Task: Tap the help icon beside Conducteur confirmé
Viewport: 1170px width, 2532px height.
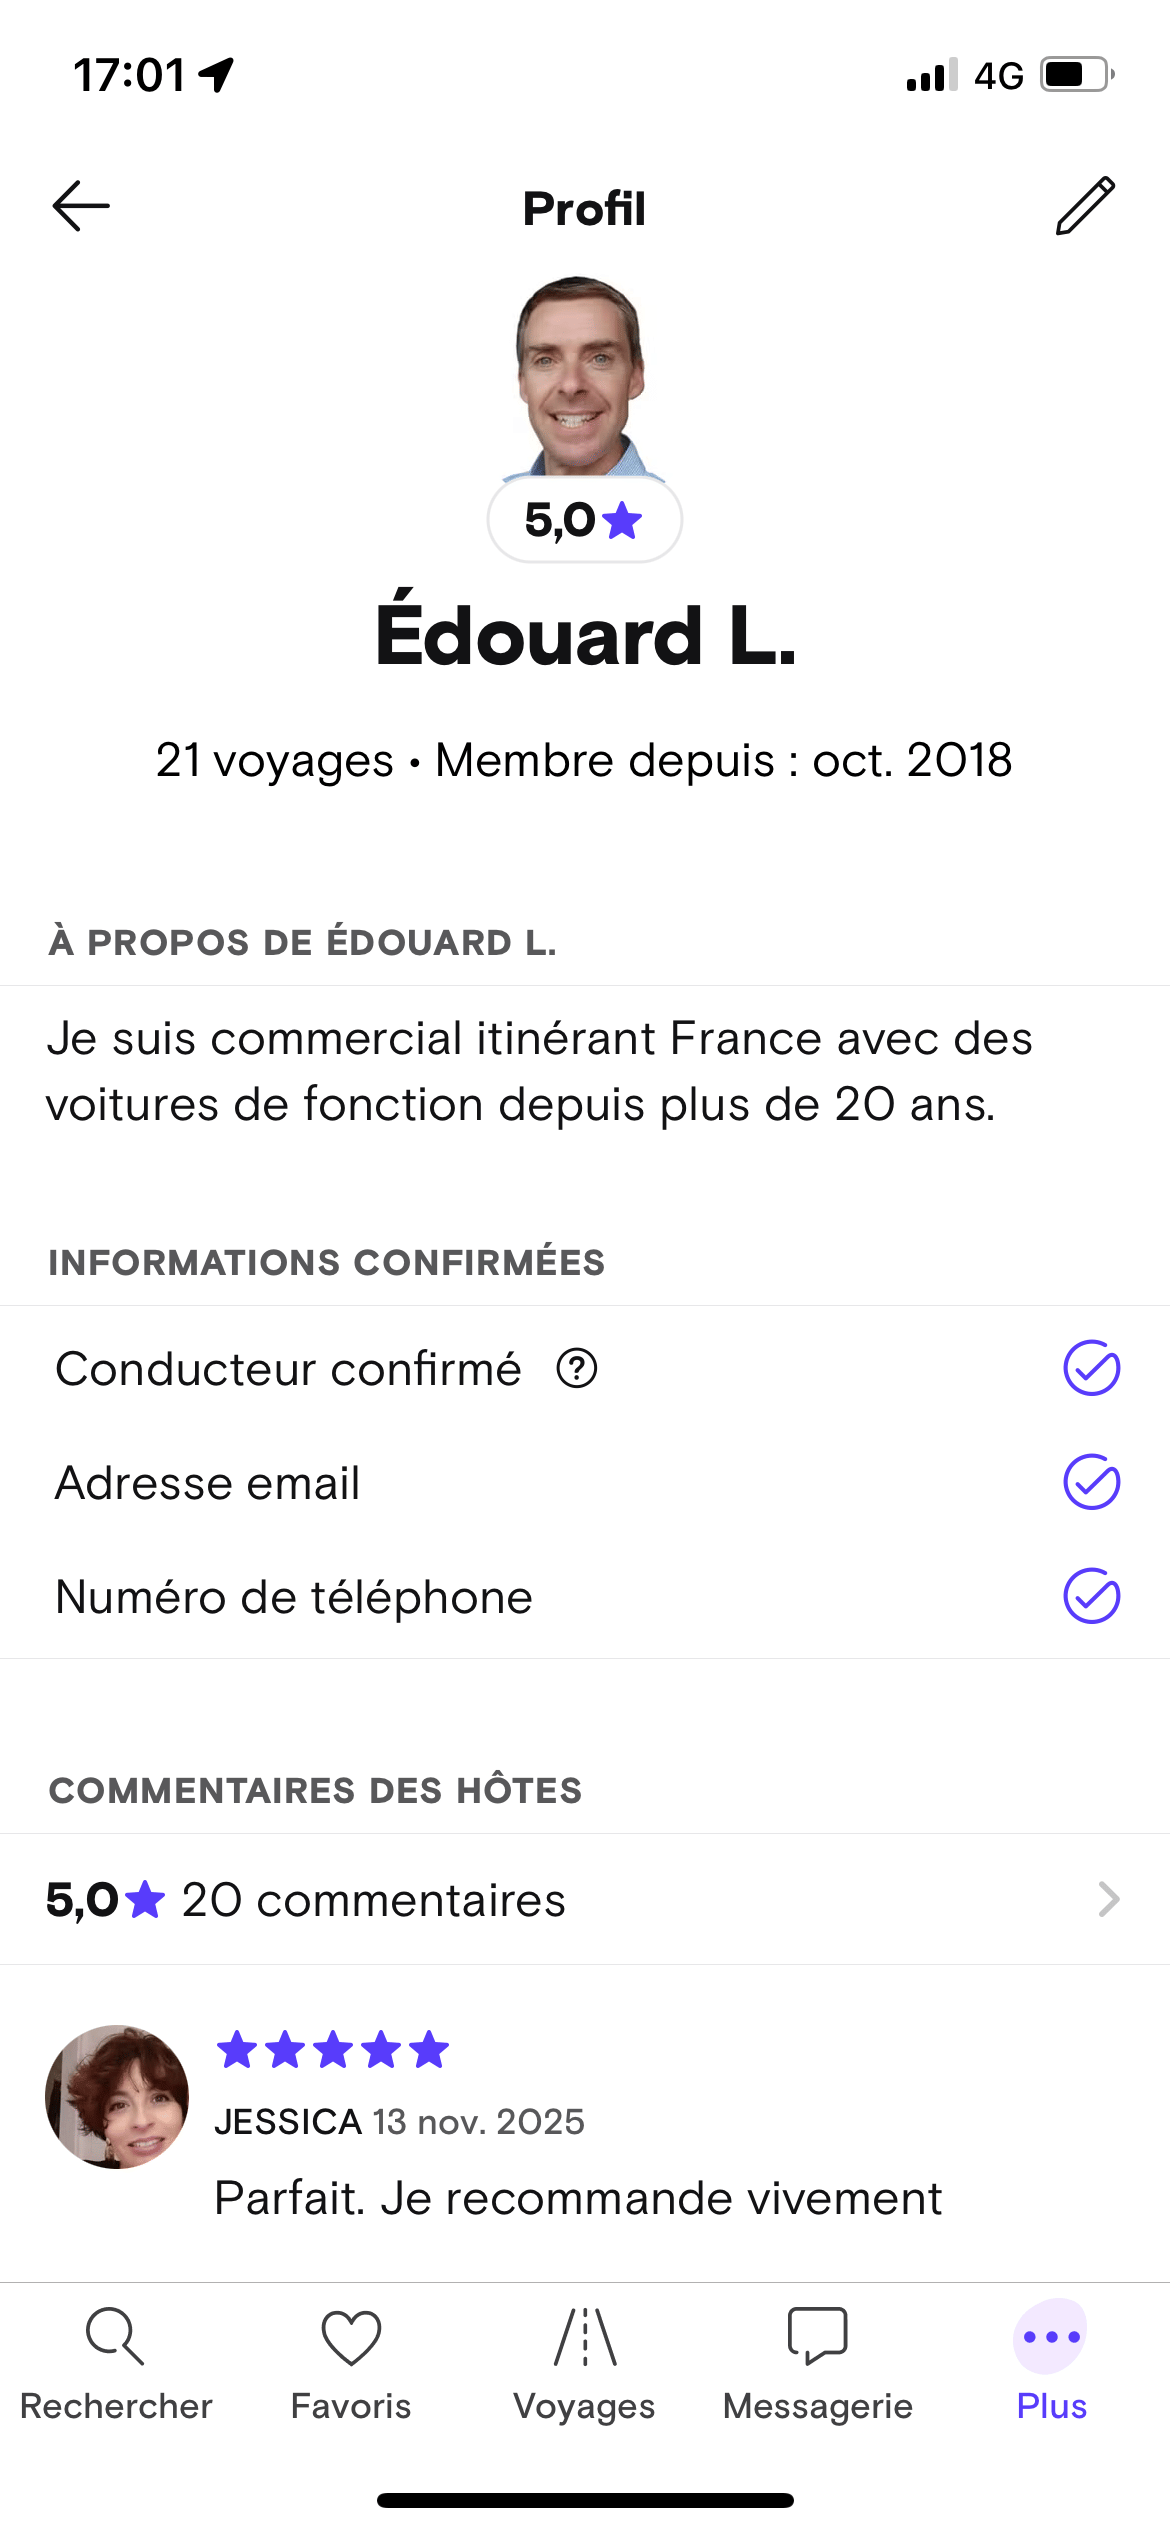Action: click(577, 1369)
